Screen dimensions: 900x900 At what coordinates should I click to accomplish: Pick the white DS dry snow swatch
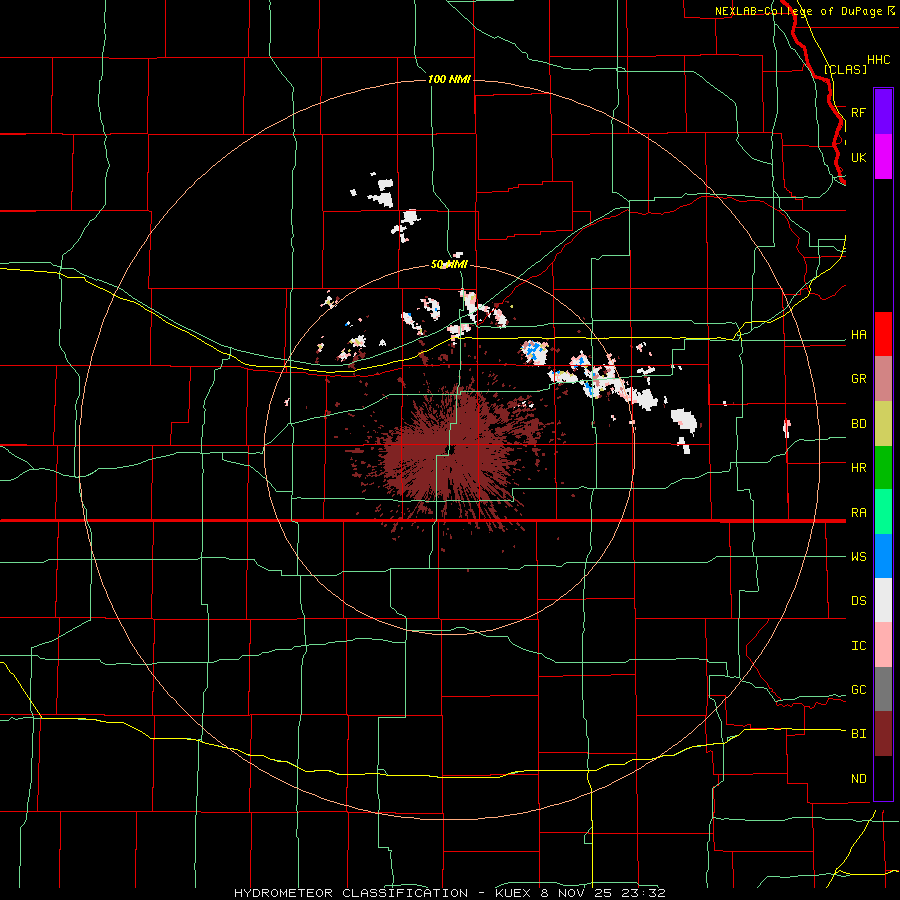(x=883, y=600)
